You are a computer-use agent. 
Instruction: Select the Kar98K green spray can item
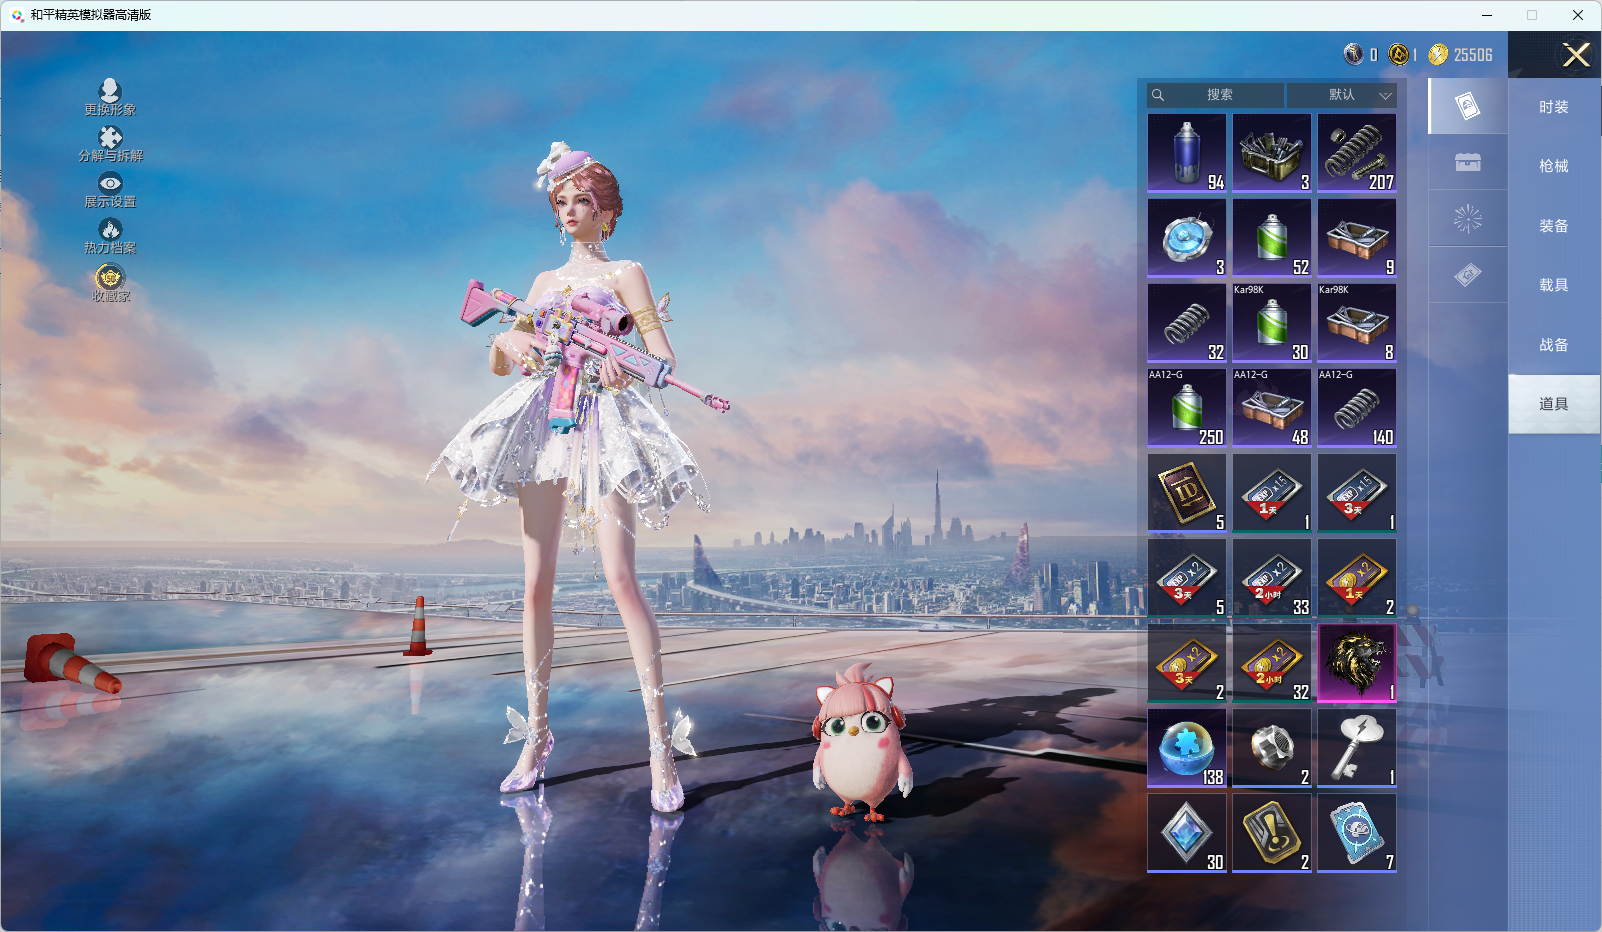1272,323
